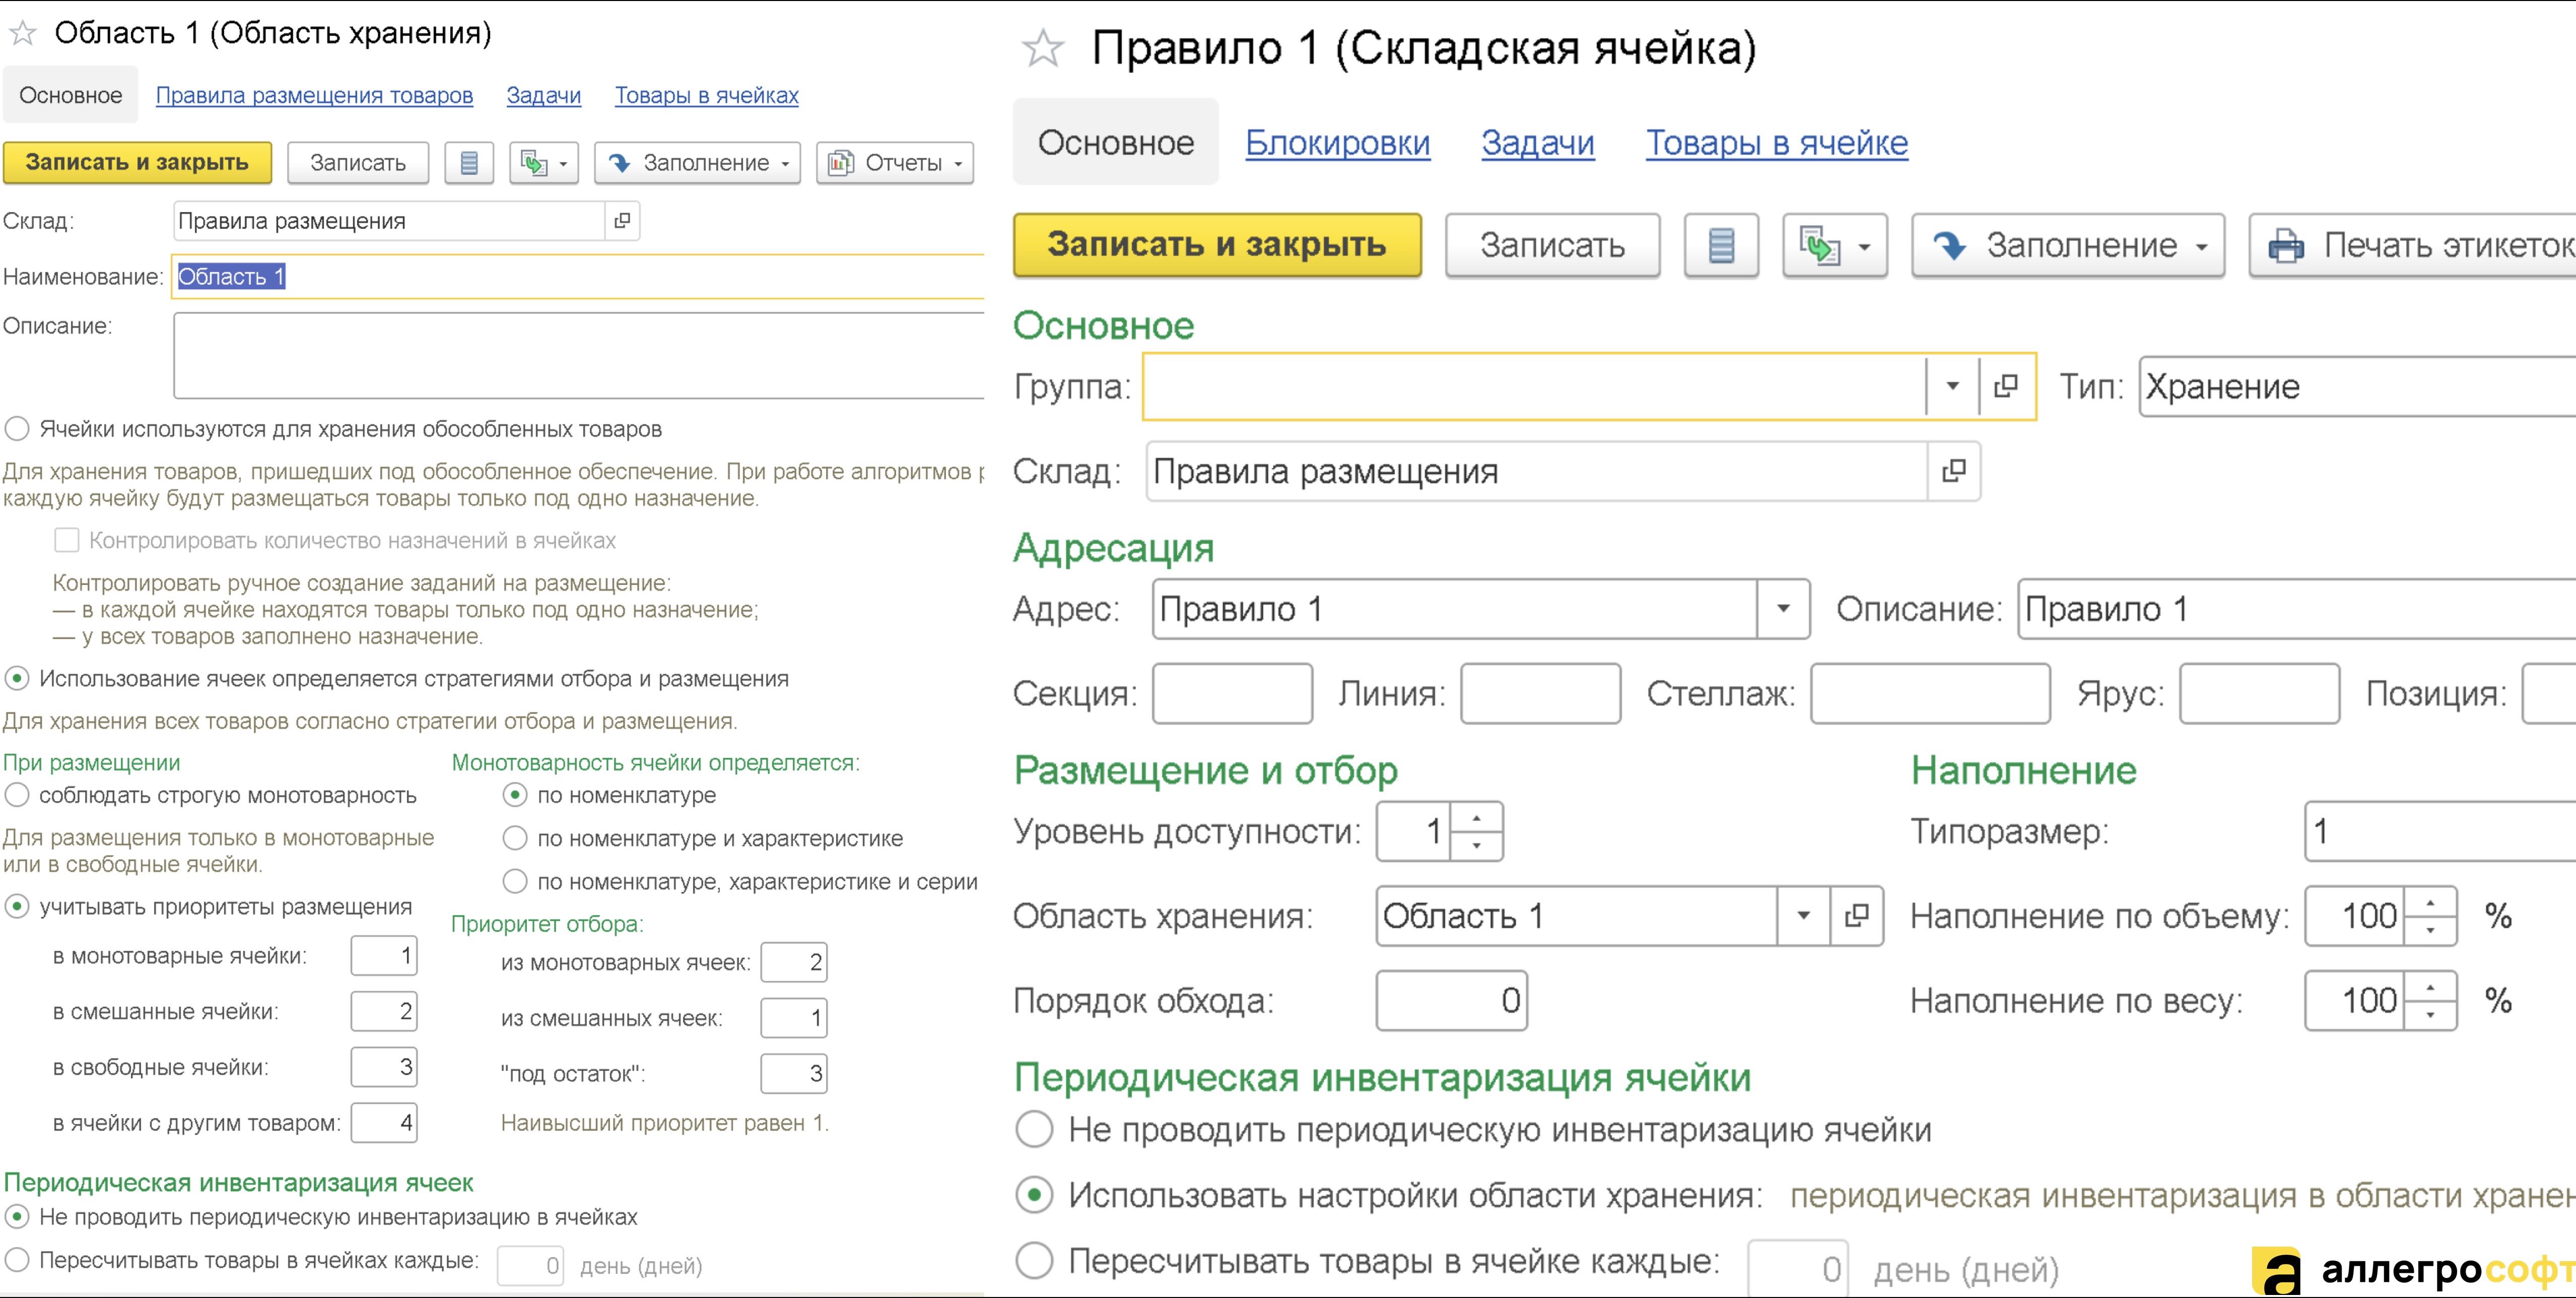Open Область хранения link icon

pyautogui.click(x=1856, y=916)
